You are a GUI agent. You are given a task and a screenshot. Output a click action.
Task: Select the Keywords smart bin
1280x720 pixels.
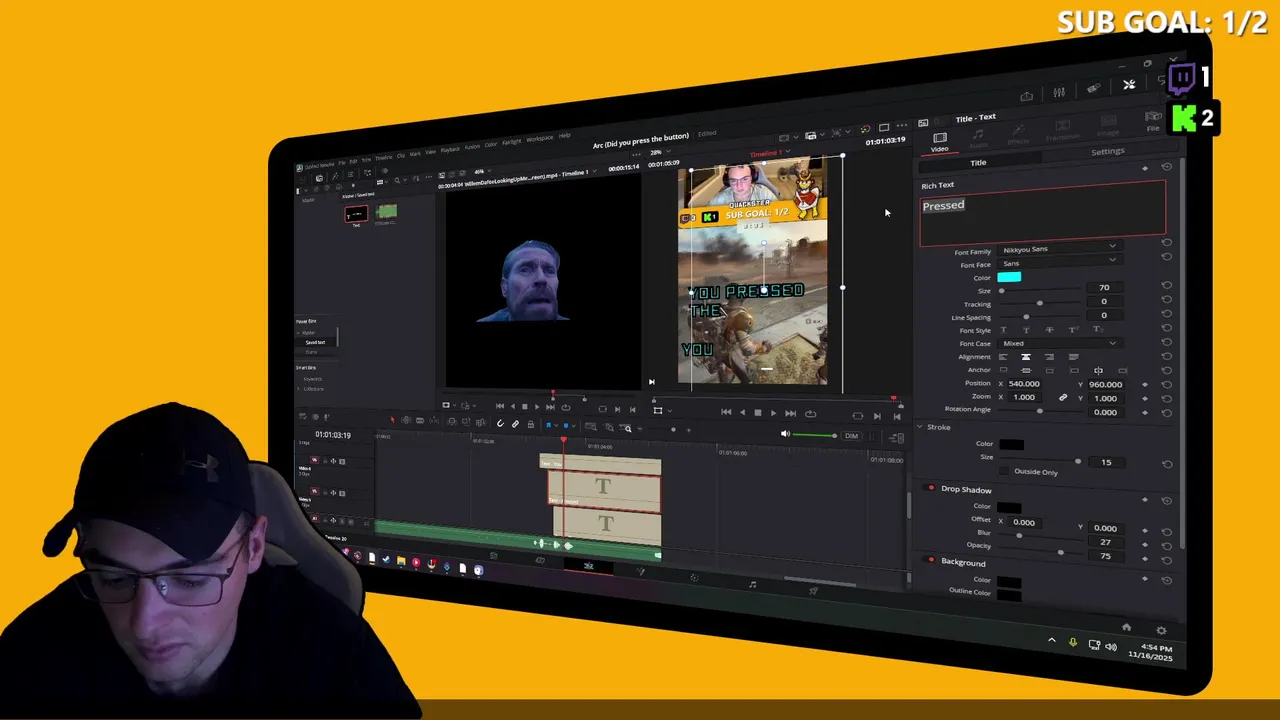(313, 379)
